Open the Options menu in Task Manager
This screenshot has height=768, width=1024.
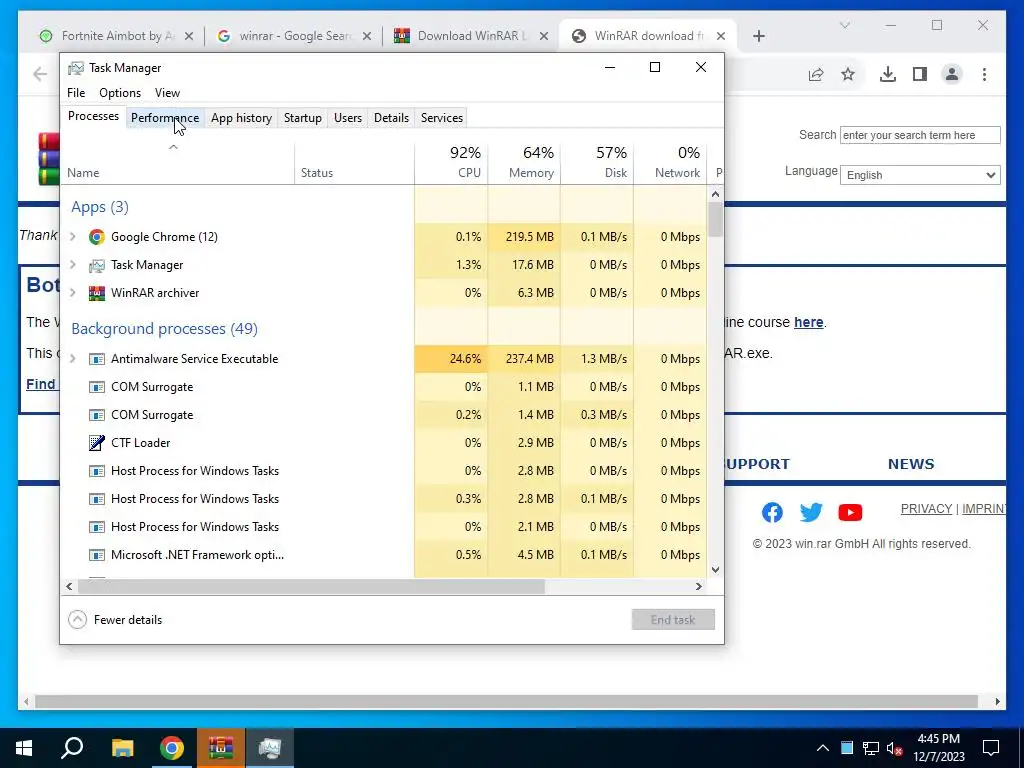click(x=120, y=93)
